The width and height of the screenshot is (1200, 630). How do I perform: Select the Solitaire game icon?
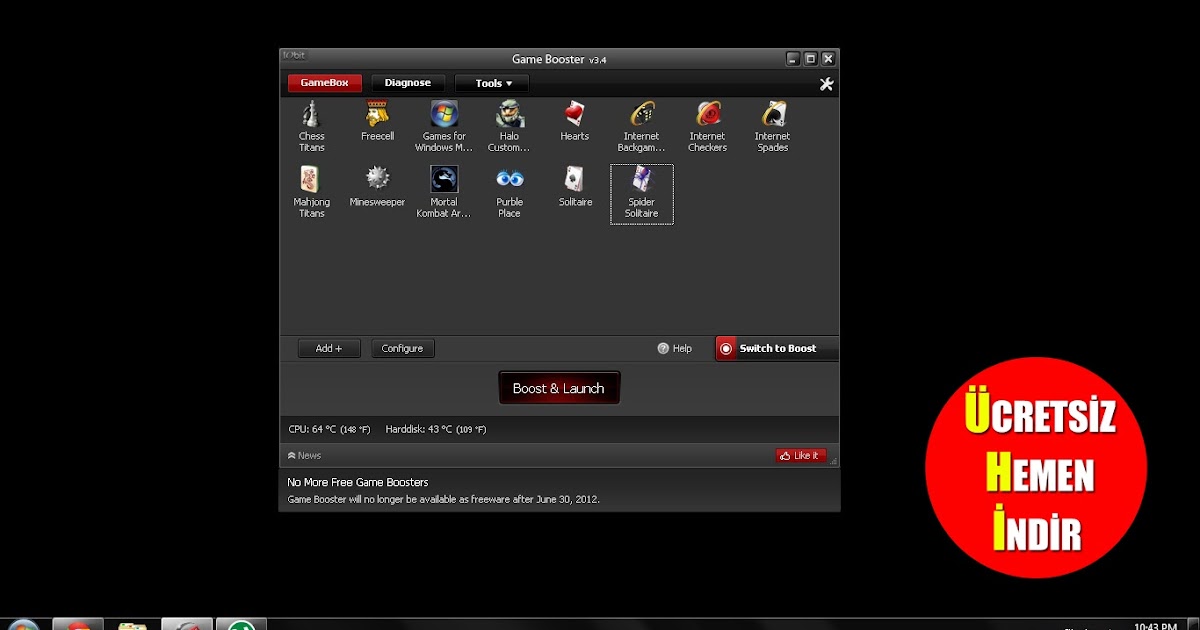coord(574,179)
